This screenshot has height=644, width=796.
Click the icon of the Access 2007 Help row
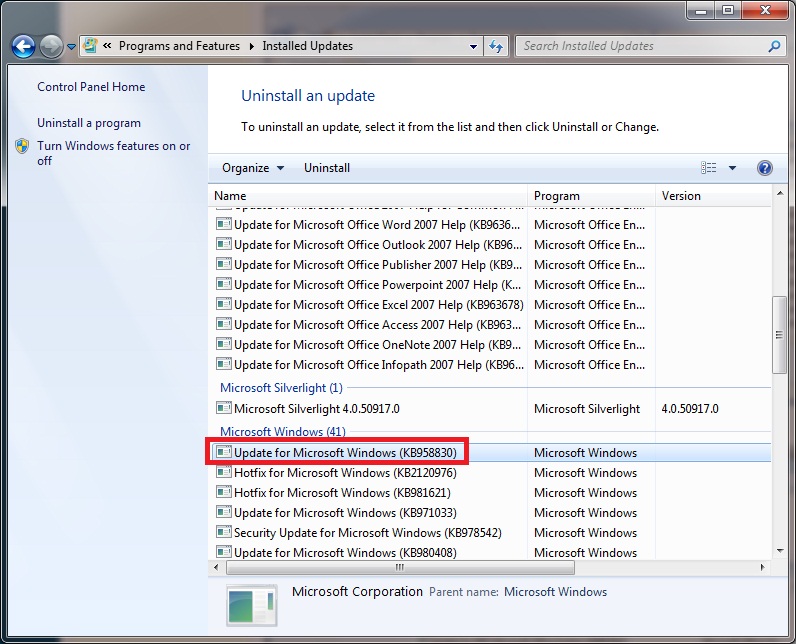point(223,324)
